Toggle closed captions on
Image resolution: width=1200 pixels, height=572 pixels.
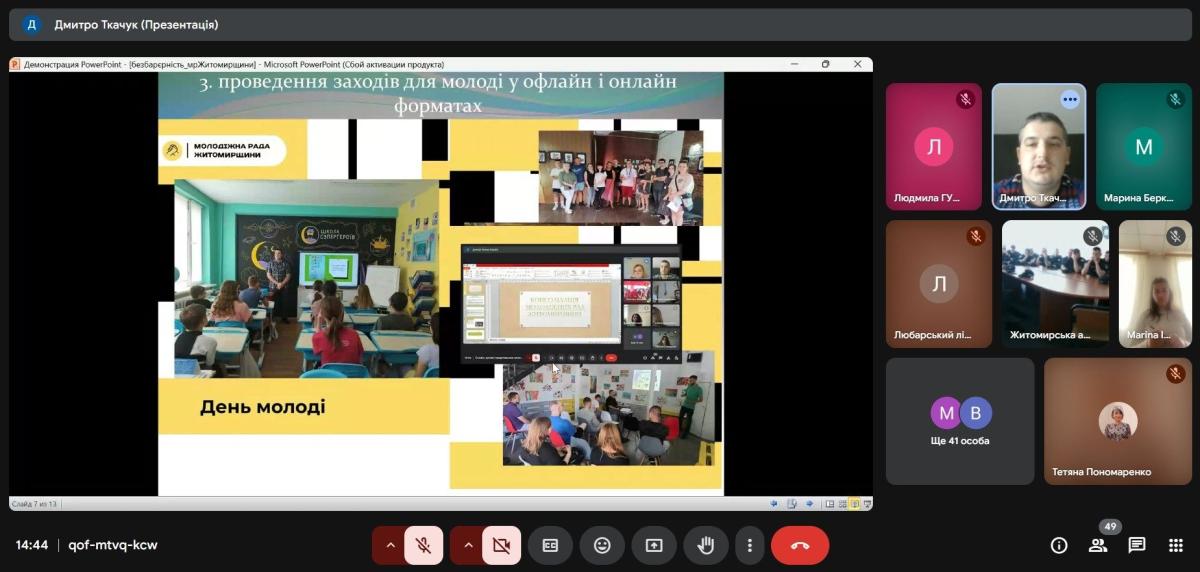click(x=550, y=545)
